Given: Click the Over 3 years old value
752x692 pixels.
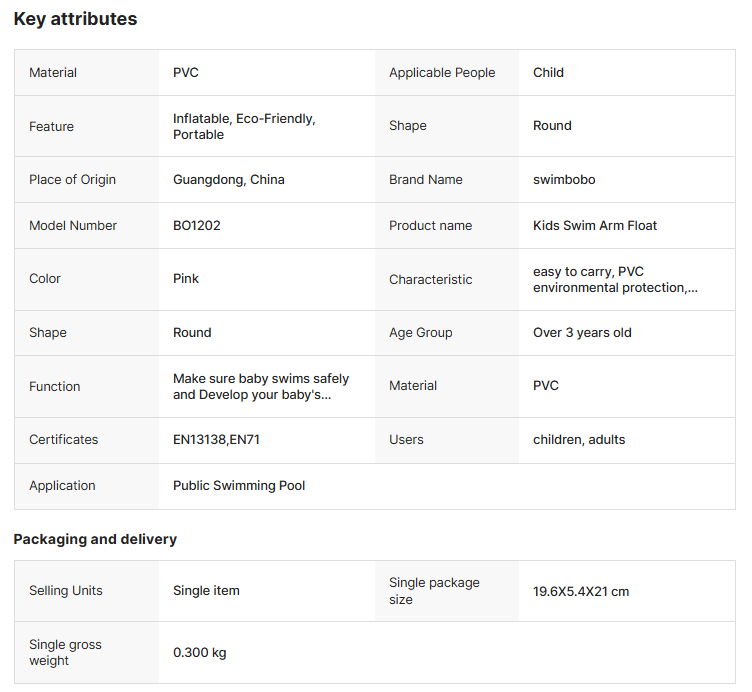Looking at the screenshot, I should pos(582,333).
